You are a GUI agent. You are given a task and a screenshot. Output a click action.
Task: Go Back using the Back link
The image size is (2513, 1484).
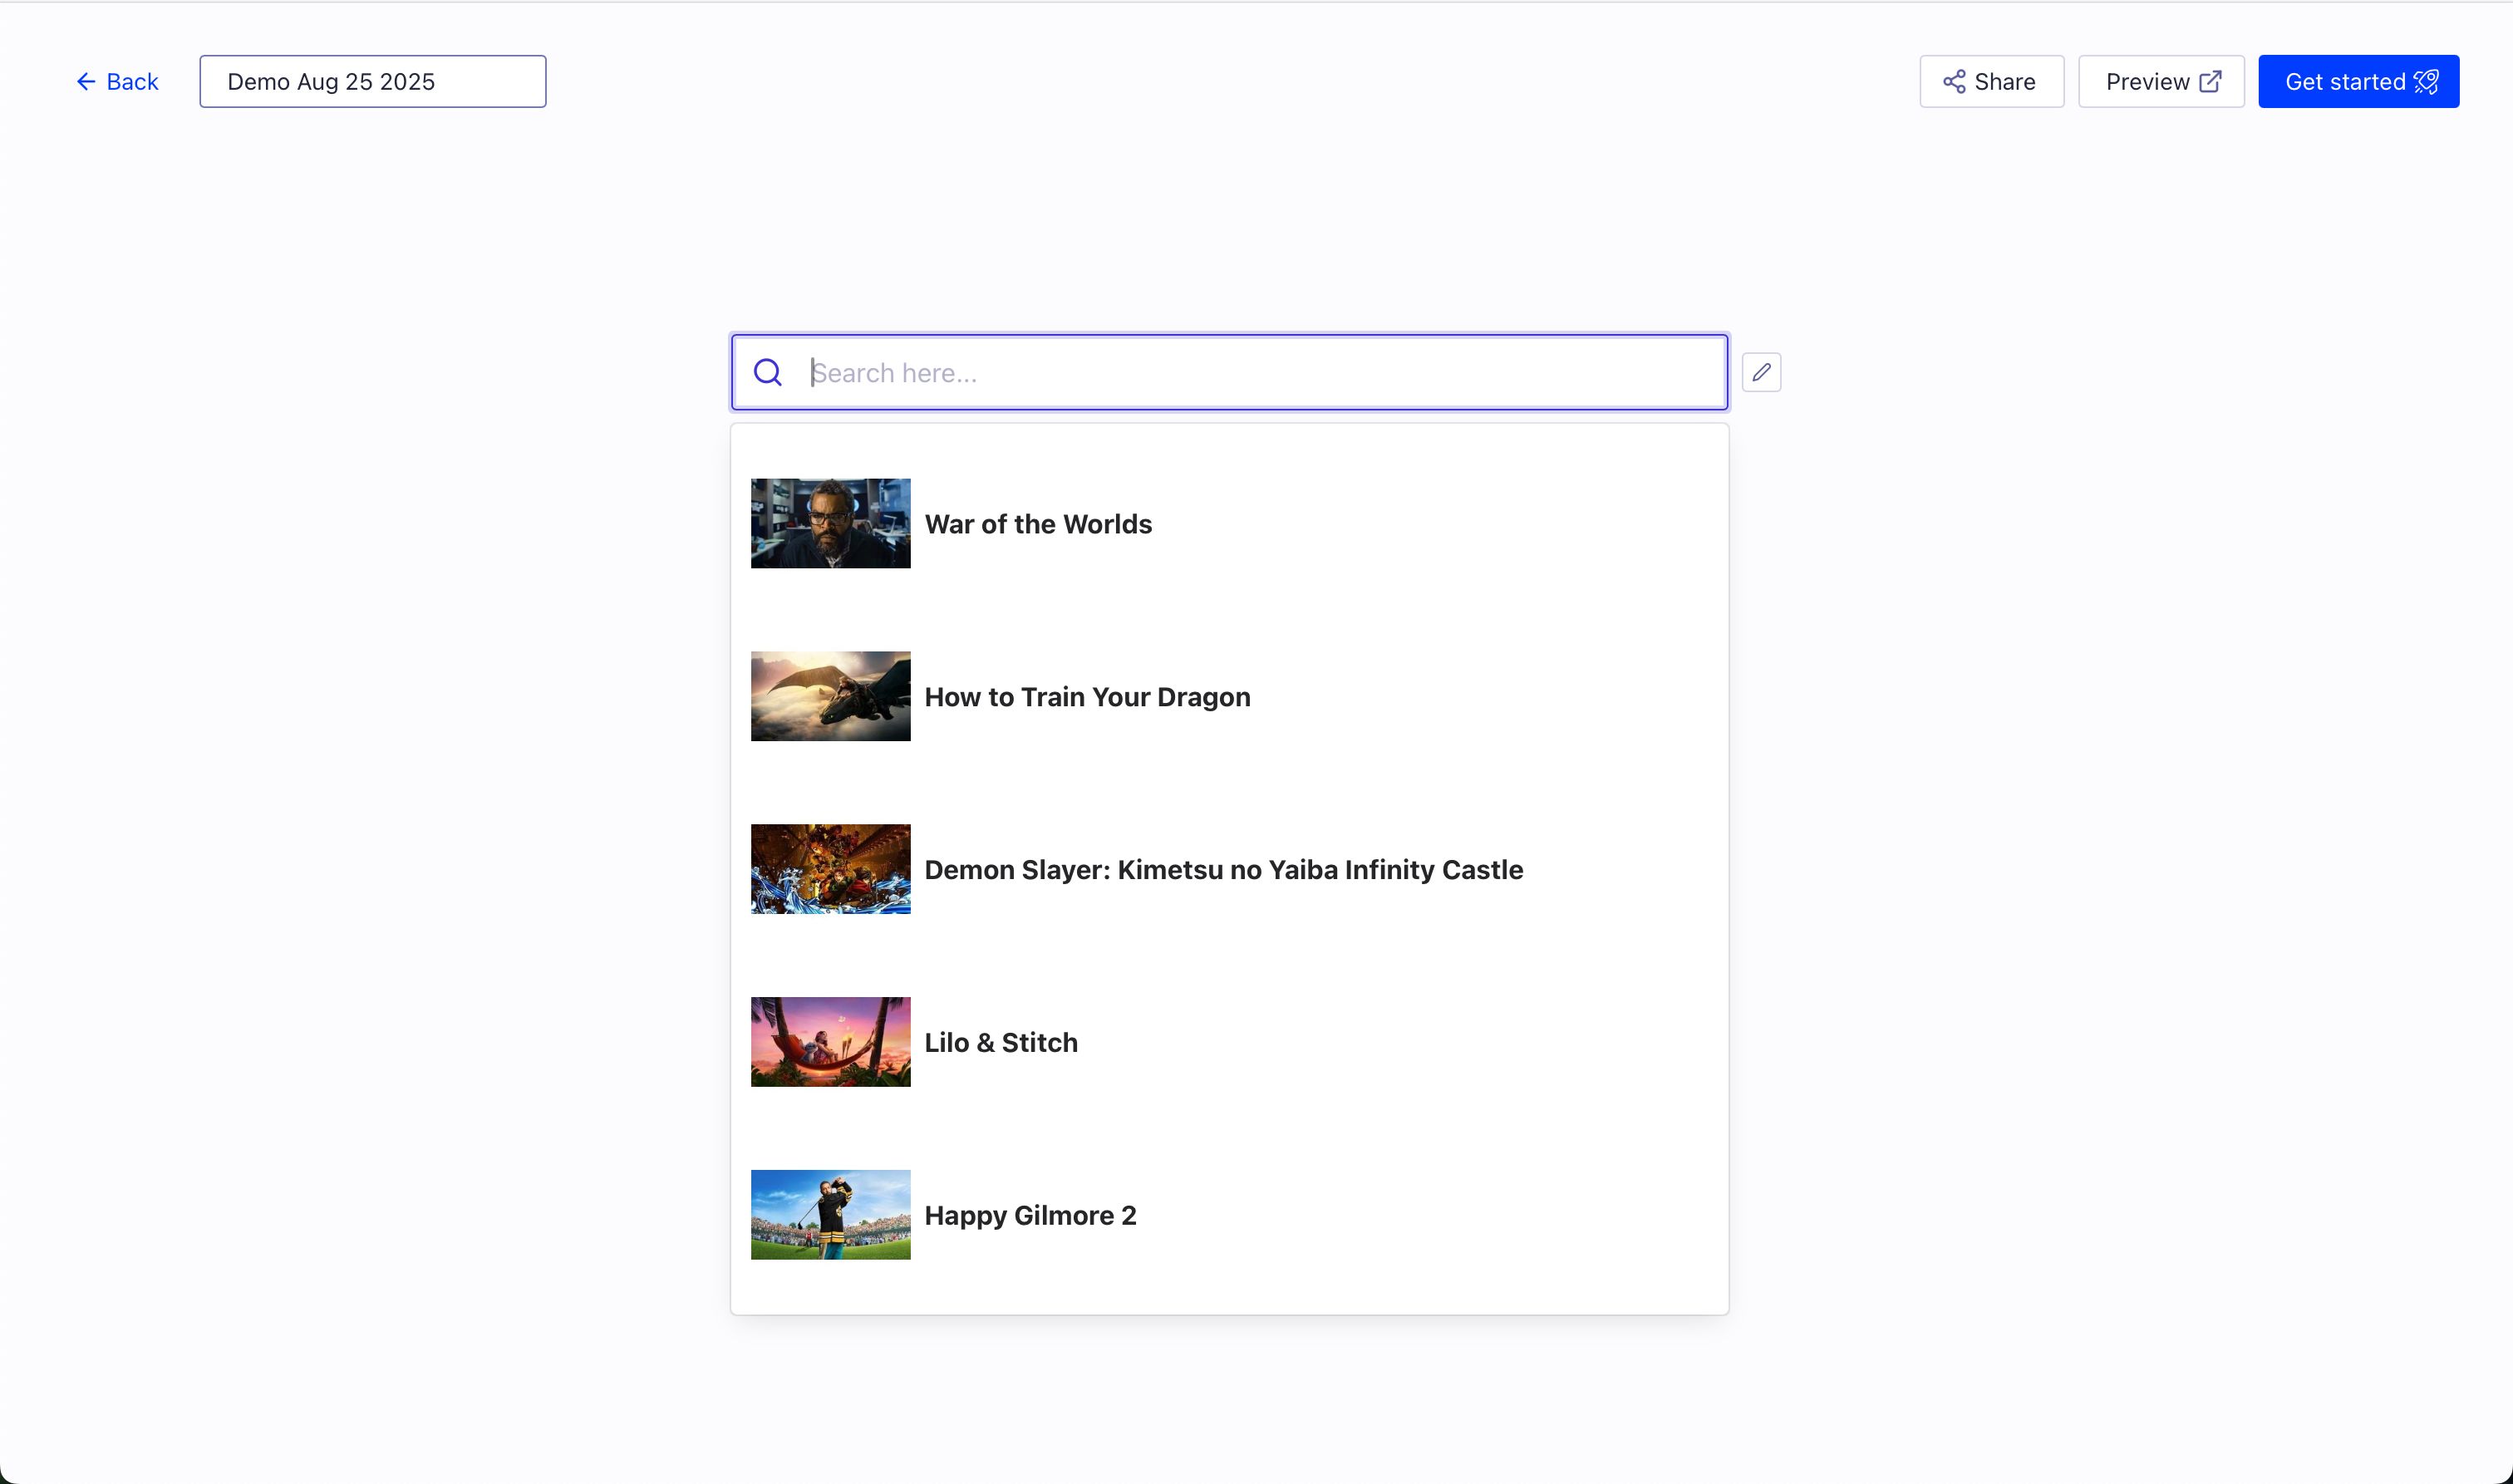[118, 82]
